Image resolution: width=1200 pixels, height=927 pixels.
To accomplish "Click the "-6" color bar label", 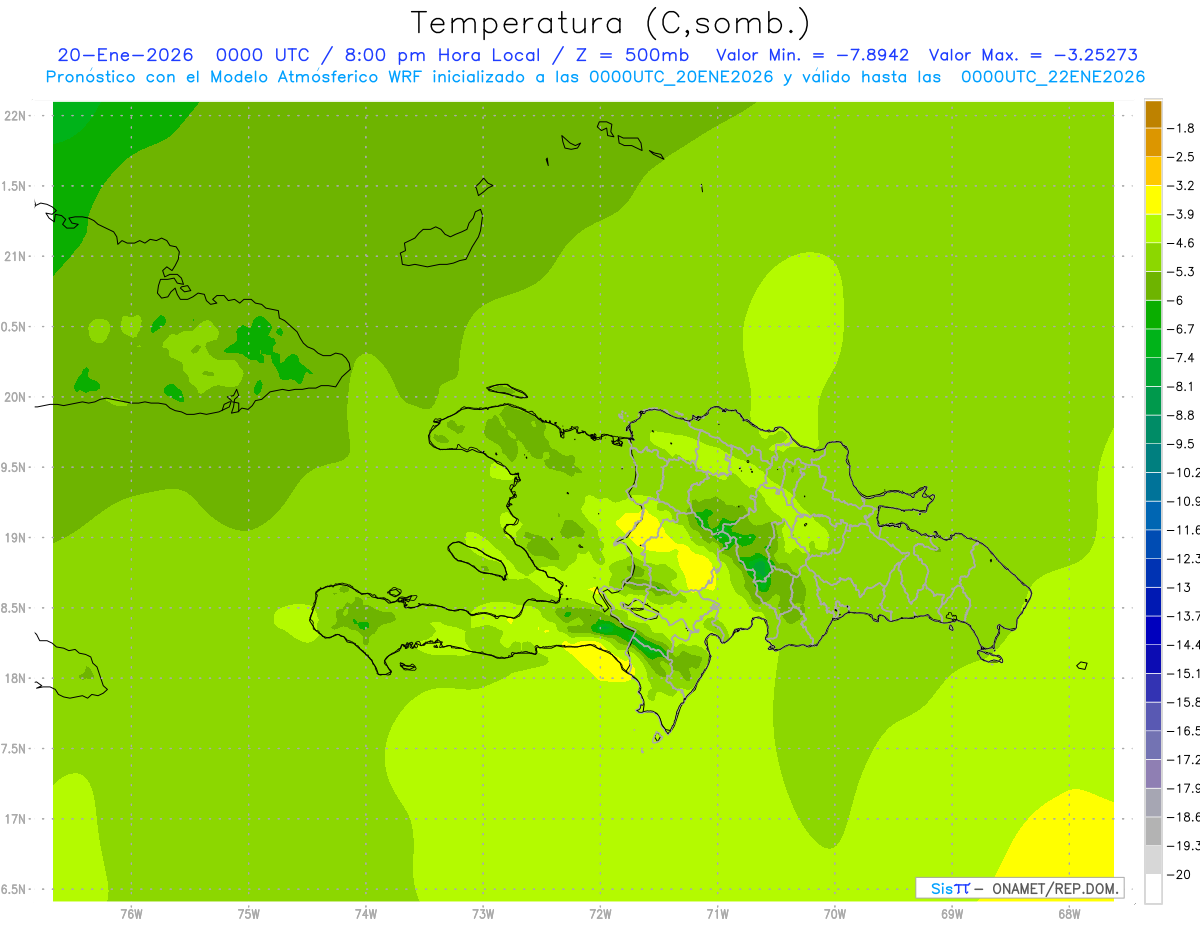I will tap(1176, 300).
